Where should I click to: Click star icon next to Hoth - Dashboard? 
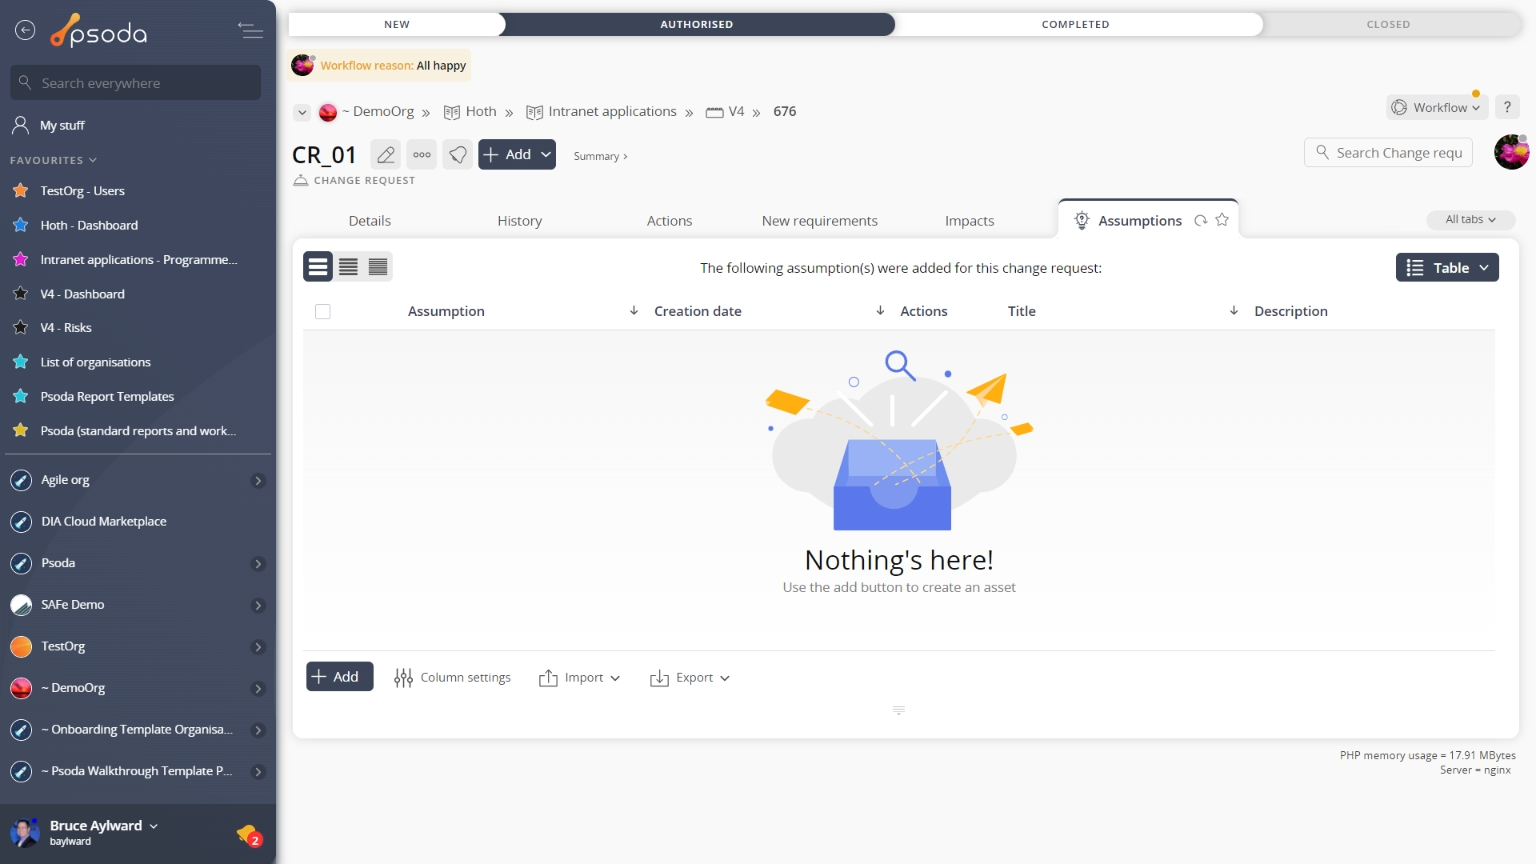point(20,225)
